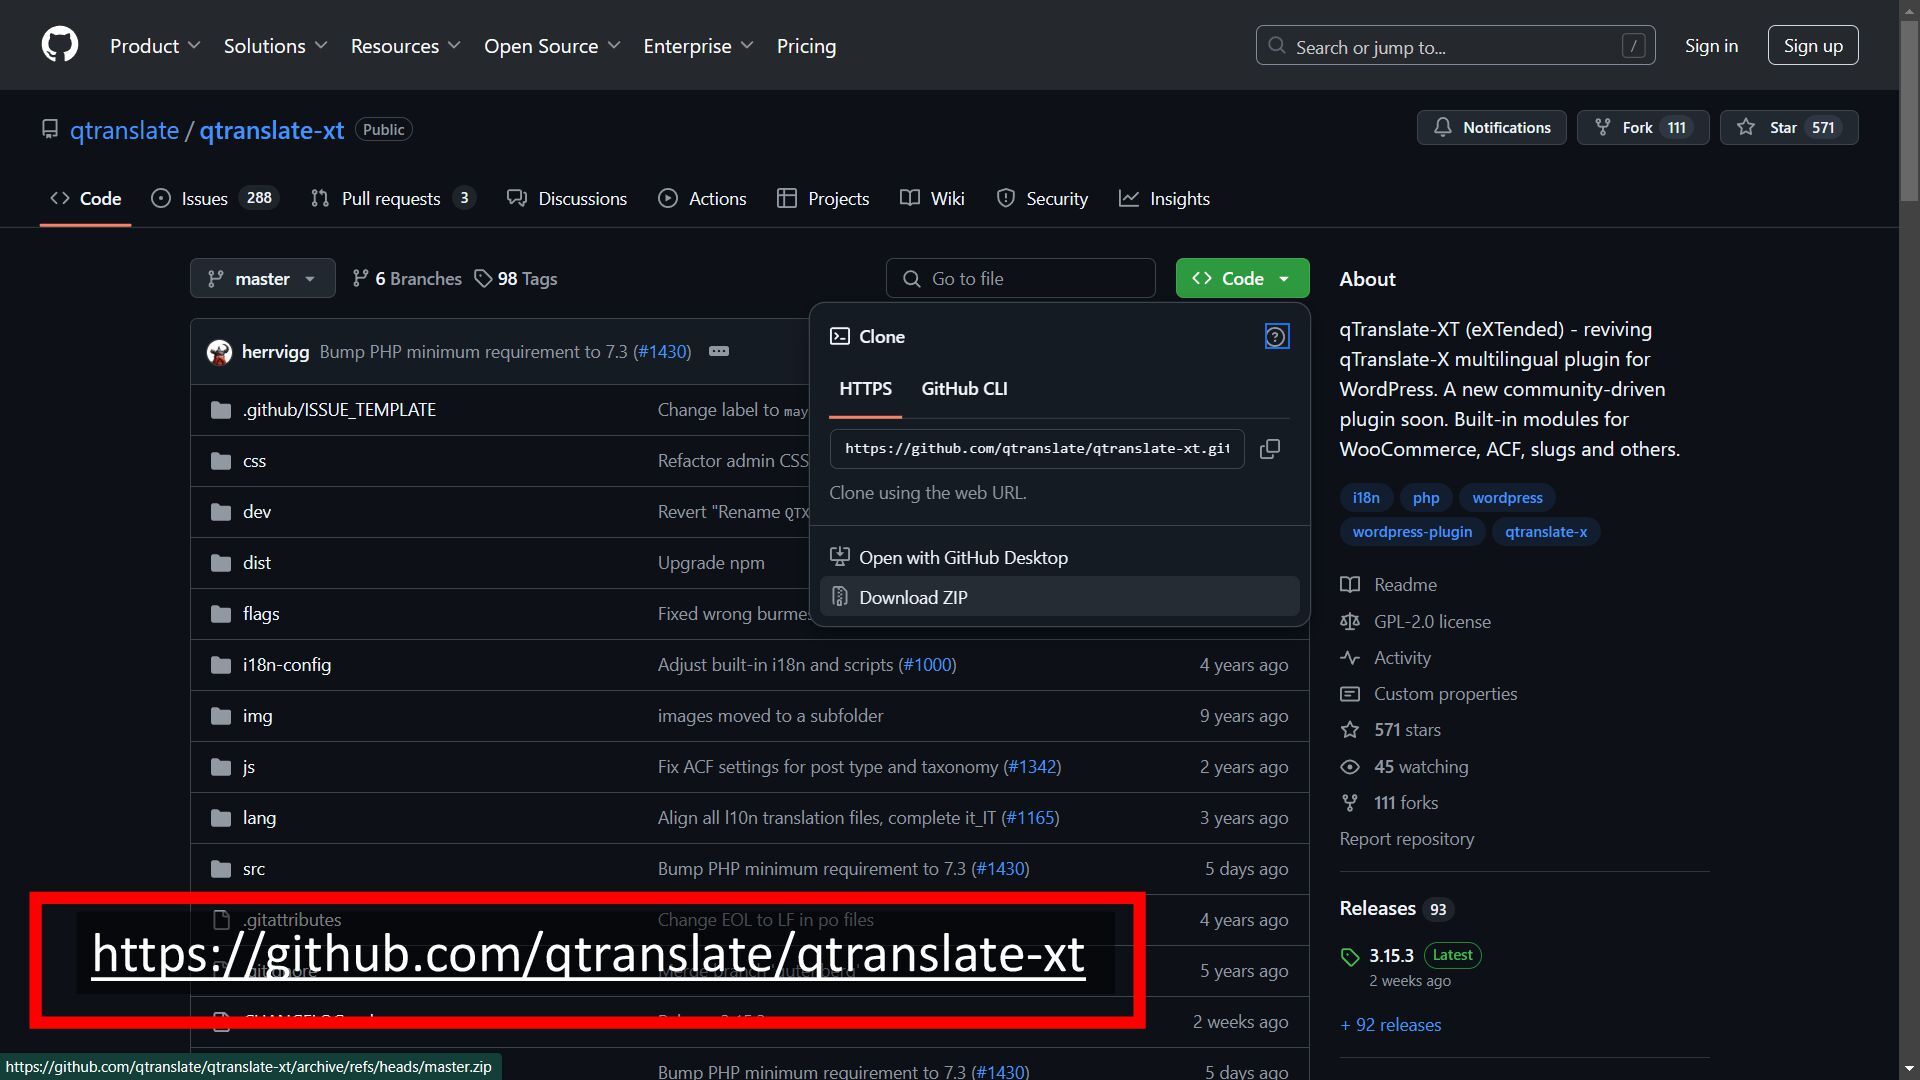1920x1080 pixels.
Task: Open the clone help question mark icon
Action: pos(1276,337)
